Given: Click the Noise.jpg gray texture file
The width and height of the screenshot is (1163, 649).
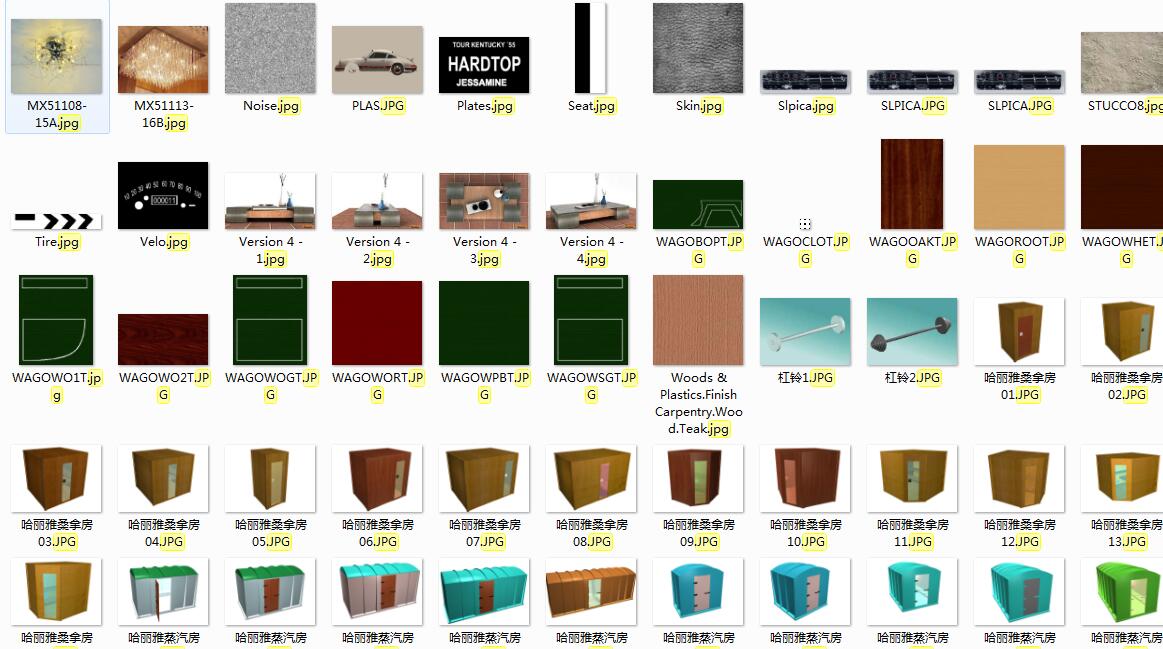Looking at the screenshot, I should point(270,49).
